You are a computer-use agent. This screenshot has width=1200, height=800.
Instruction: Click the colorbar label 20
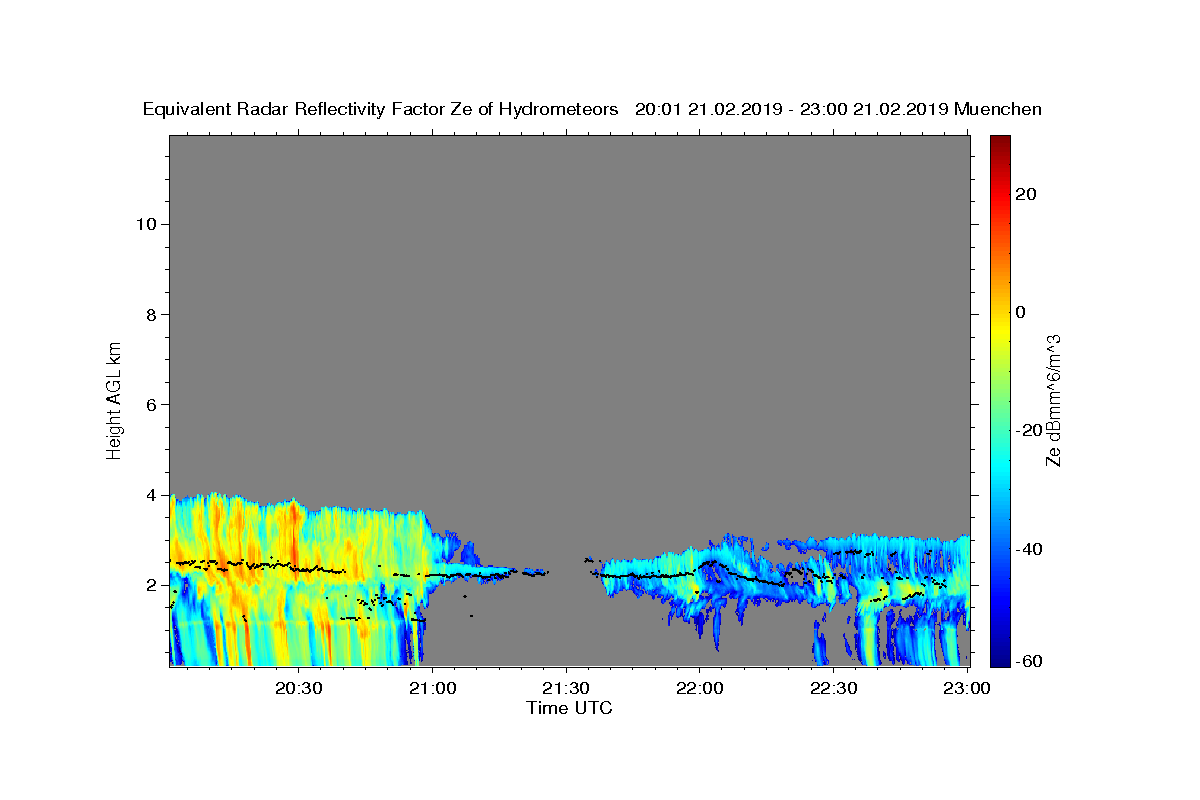click(1026, 194)
